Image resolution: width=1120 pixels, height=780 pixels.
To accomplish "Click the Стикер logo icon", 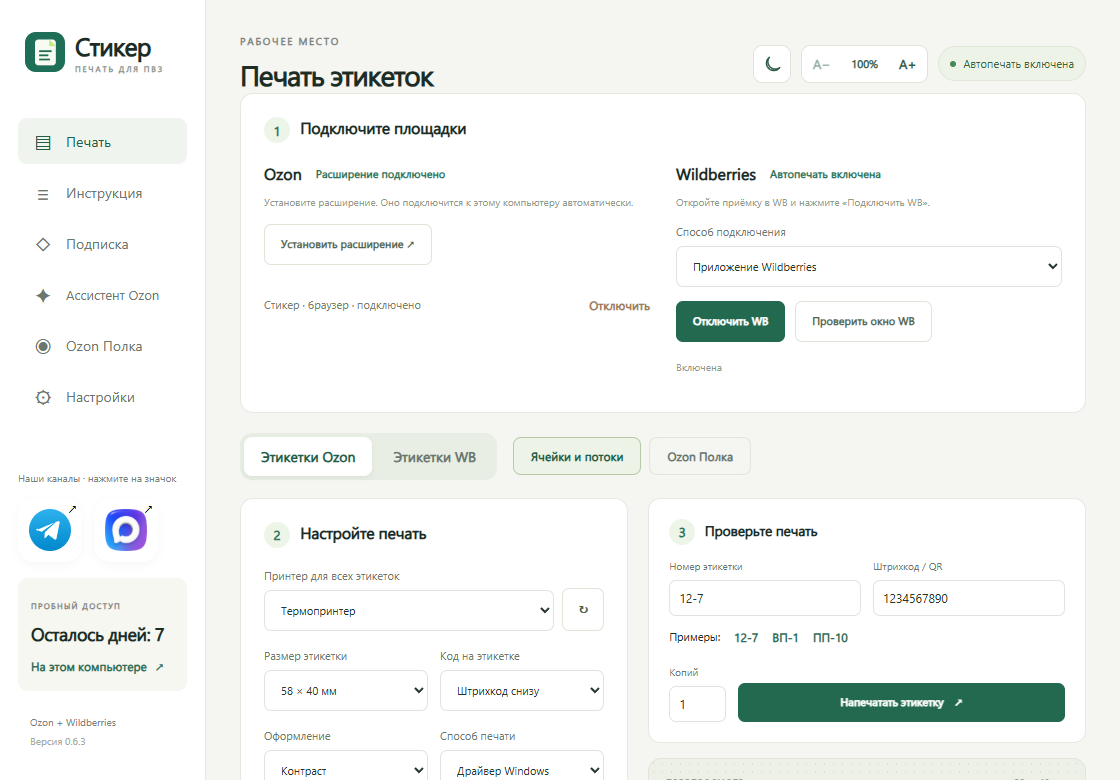I will tap(45, 52).
